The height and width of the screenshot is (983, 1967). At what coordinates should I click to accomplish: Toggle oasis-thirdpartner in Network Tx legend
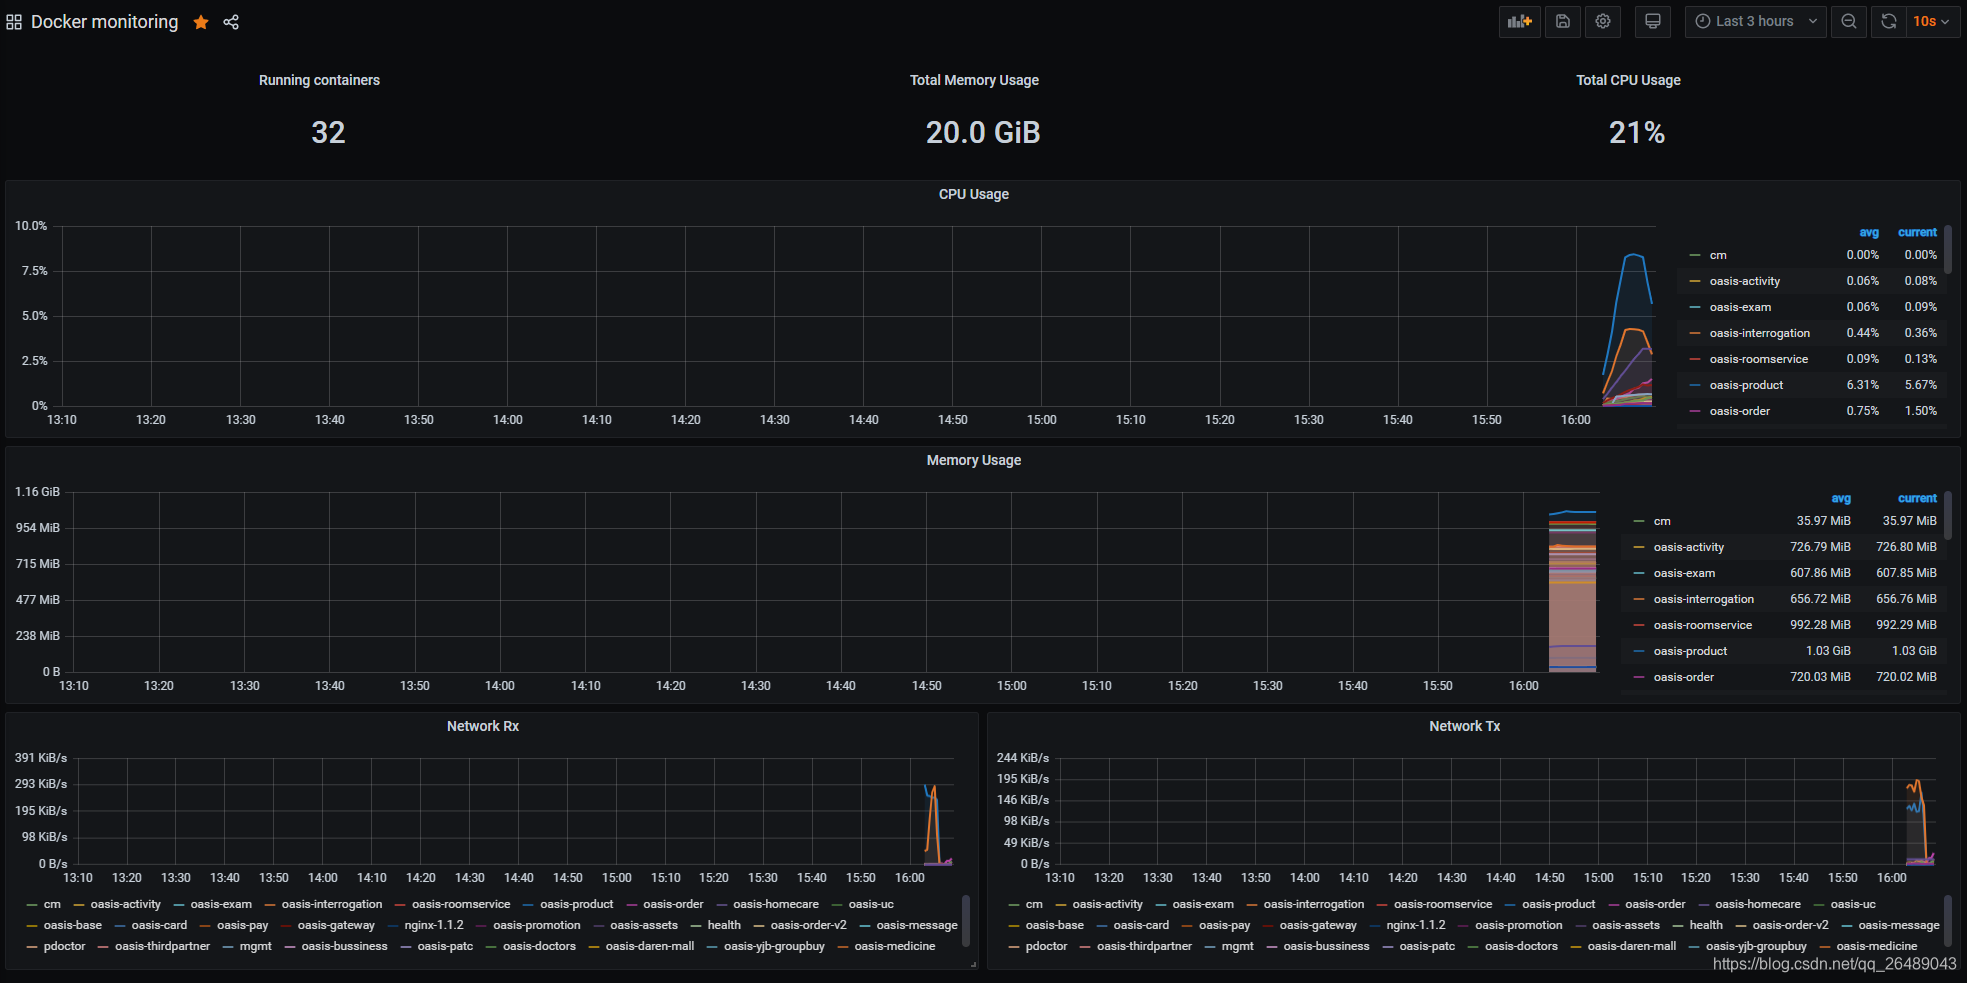tap(1144, 946)
